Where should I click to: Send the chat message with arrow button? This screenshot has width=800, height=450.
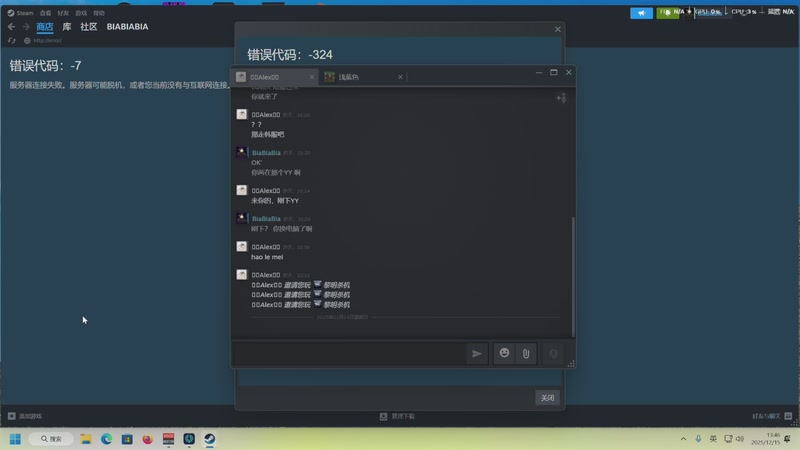[477, 354]
